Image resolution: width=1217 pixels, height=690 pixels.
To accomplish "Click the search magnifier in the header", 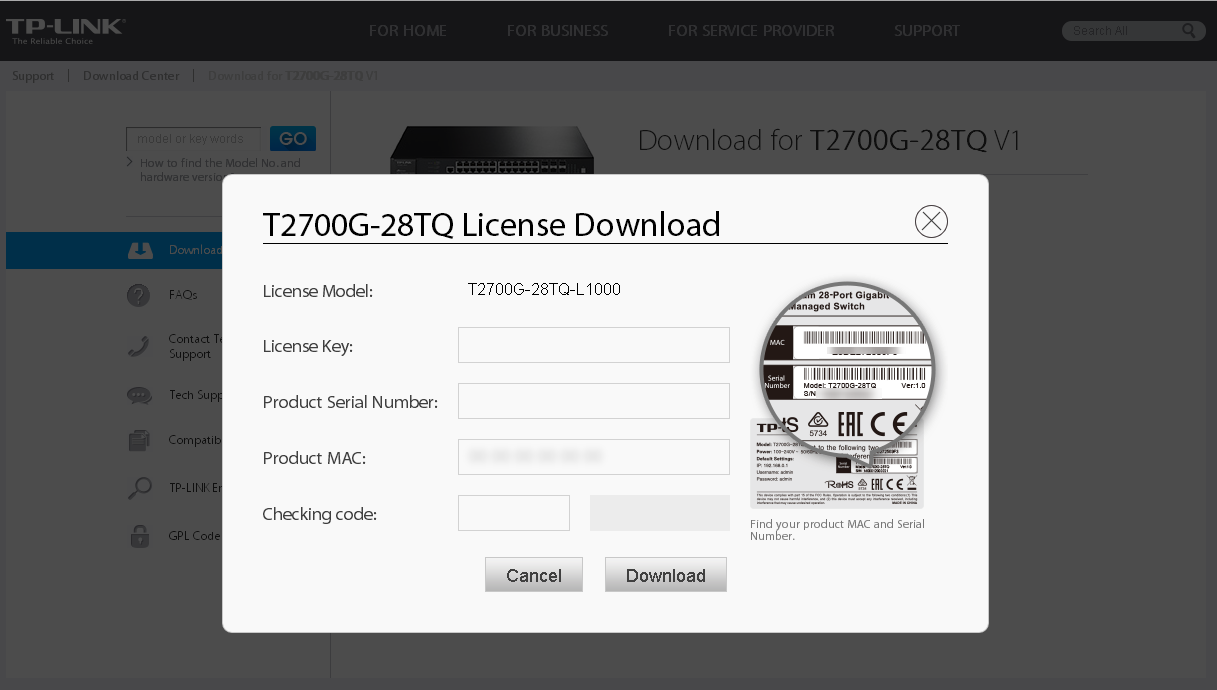I will click(x=1188, y=30).
